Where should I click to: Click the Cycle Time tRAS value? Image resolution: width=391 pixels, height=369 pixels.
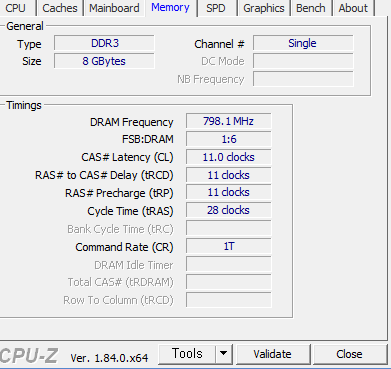click(228, 210)
